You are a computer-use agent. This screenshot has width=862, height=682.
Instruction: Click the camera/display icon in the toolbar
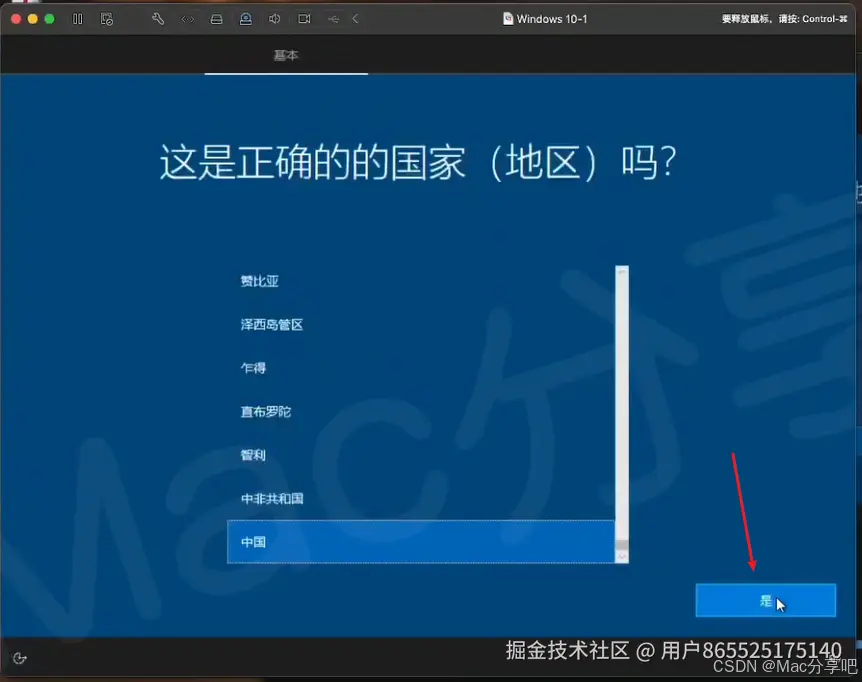coord(304,18)
